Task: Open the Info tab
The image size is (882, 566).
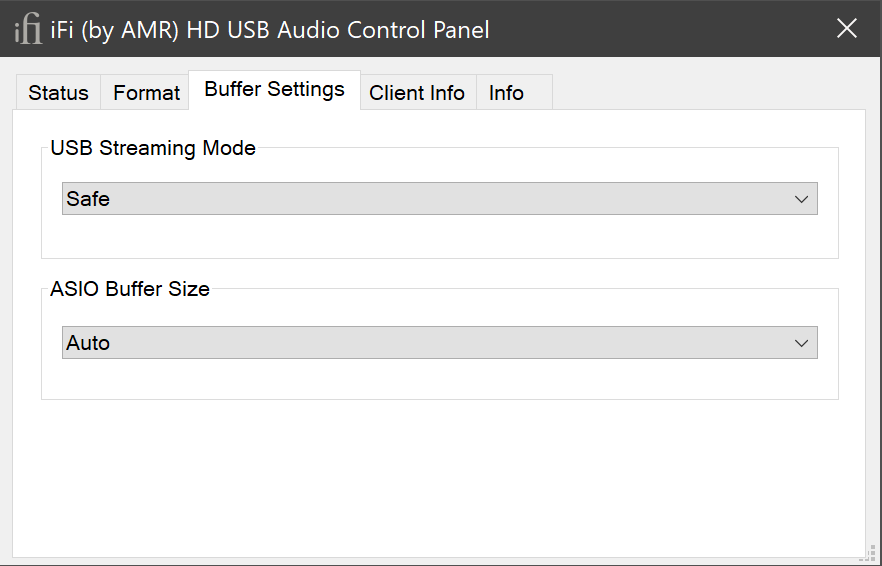Action: [506, 93]
